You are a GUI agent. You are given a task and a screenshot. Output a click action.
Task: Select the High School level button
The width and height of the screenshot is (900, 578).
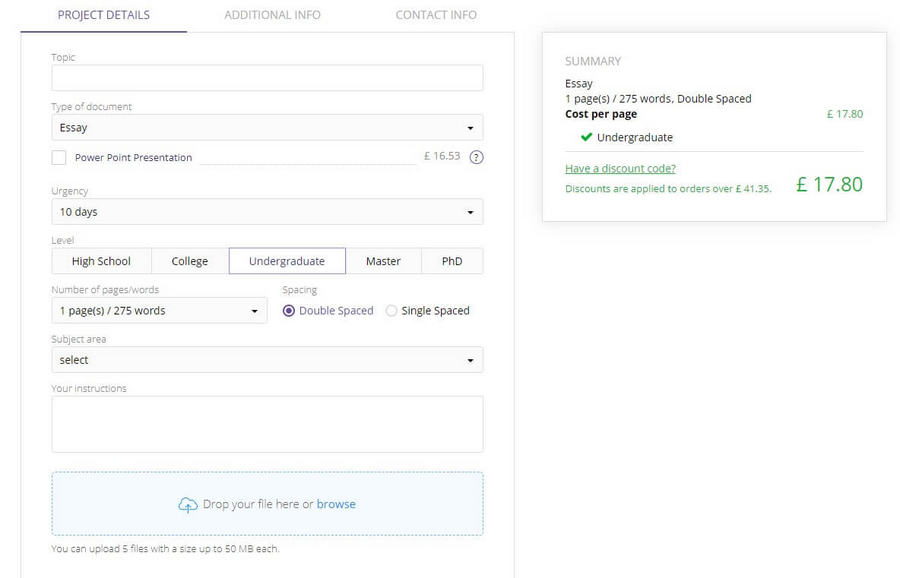[x=101, y=261]
